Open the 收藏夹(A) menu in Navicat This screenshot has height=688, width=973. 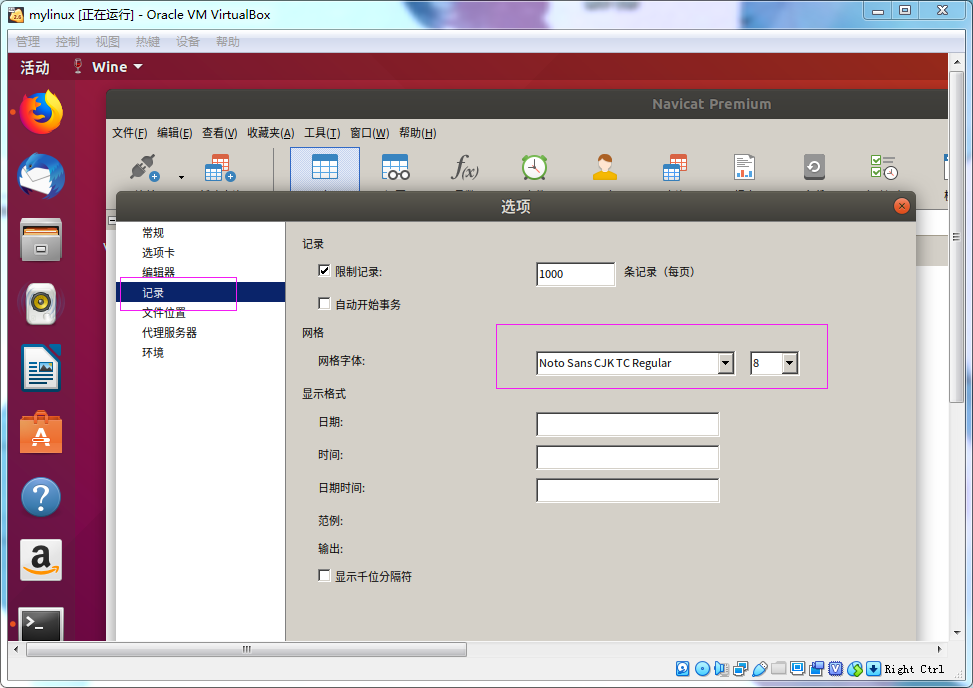(271, 133)
